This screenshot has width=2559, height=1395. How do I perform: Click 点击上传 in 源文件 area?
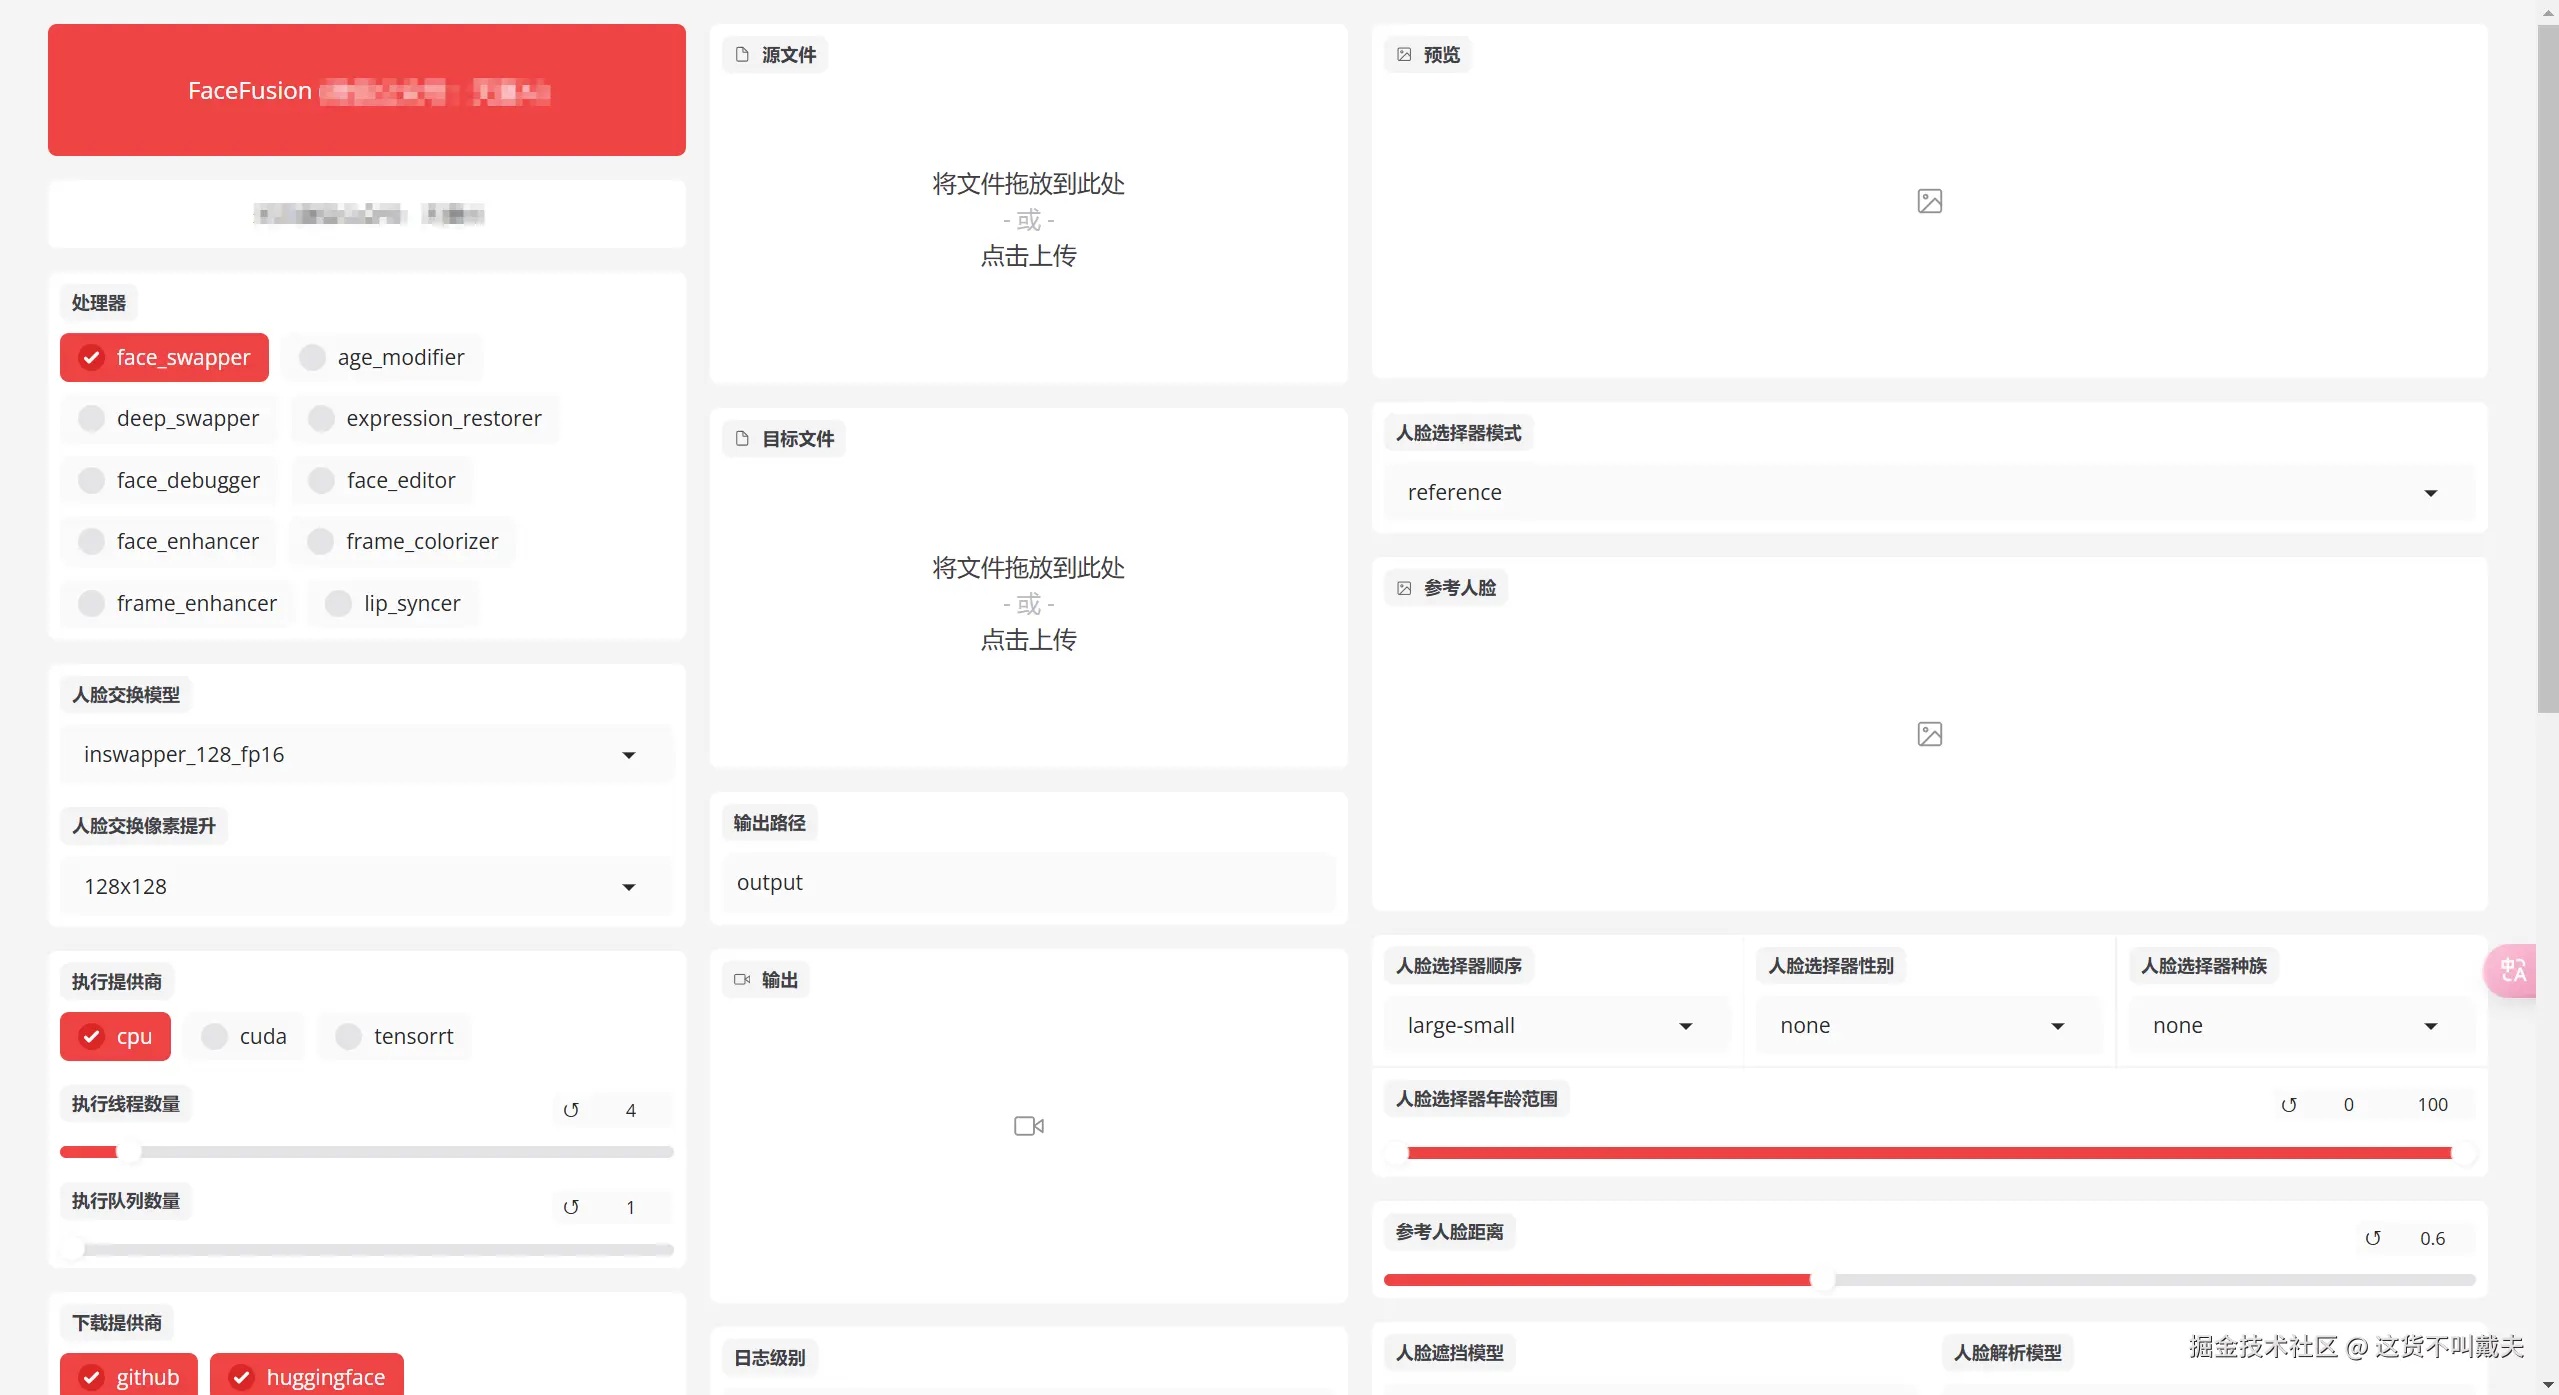[1028, 256]
